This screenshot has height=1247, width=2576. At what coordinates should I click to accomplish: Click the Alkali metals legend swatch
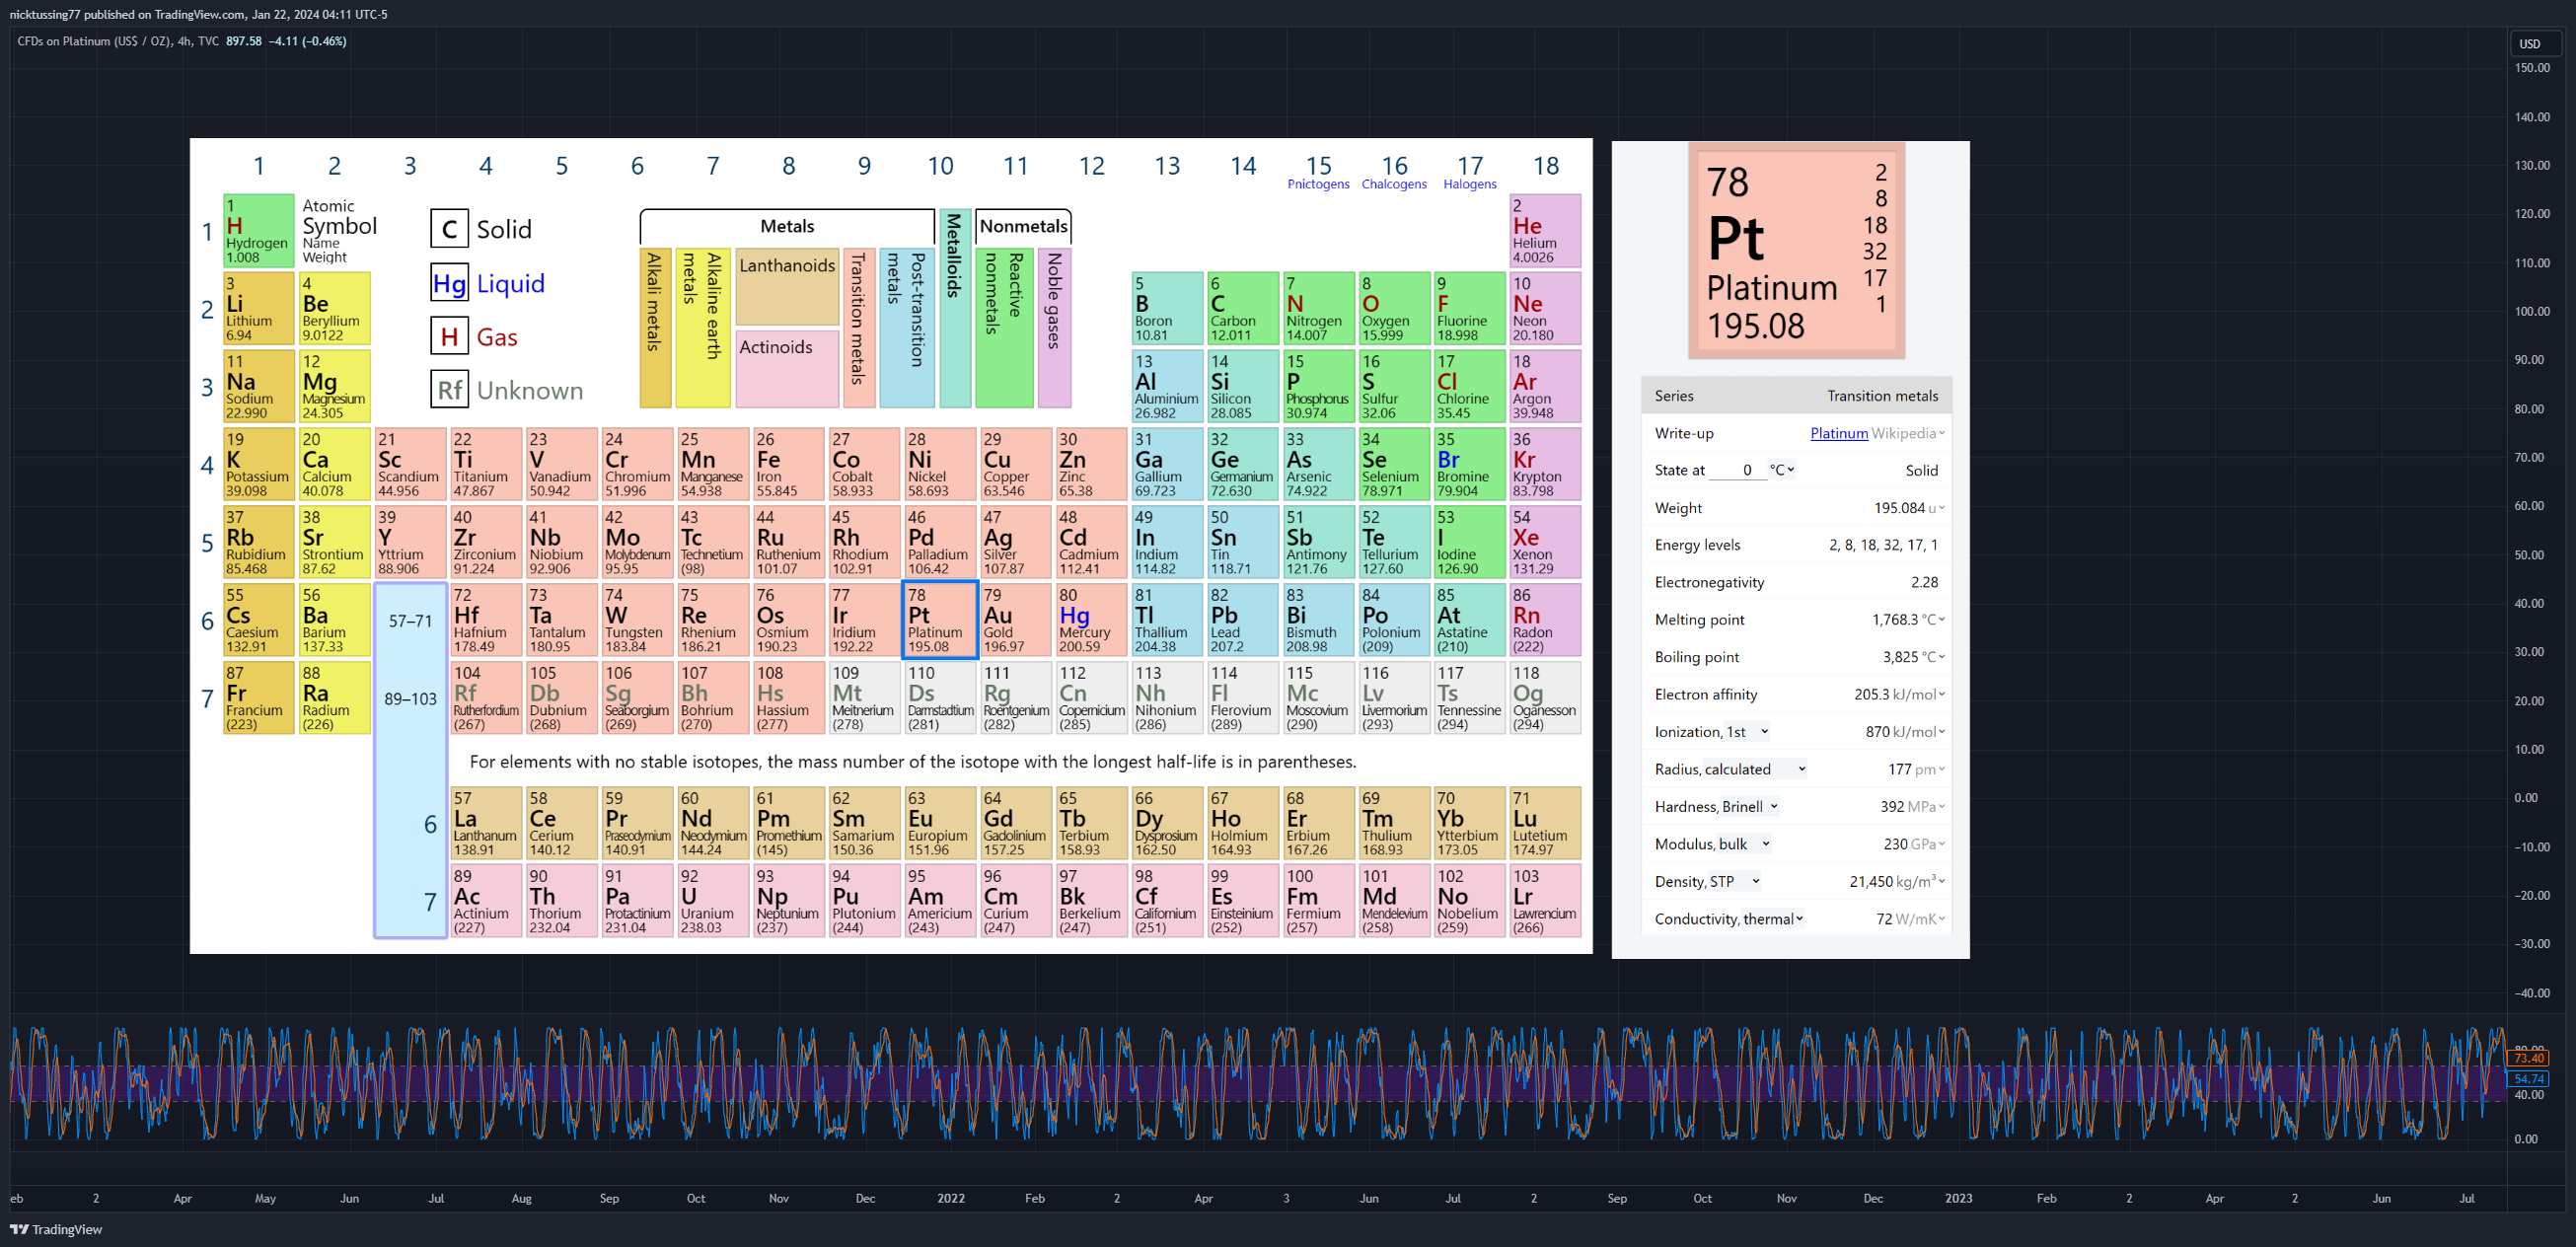coord(655,328)
